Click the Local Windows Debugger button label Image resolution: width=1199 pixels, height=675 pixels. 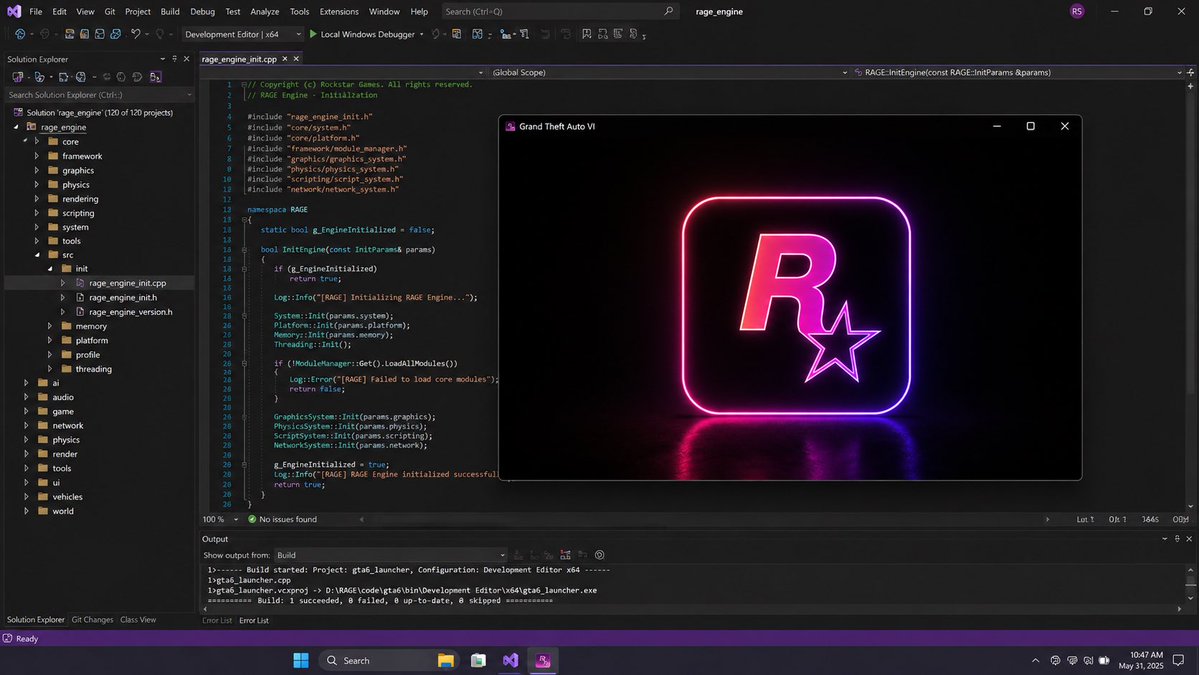pyautogui.click(x=368, y=34)
